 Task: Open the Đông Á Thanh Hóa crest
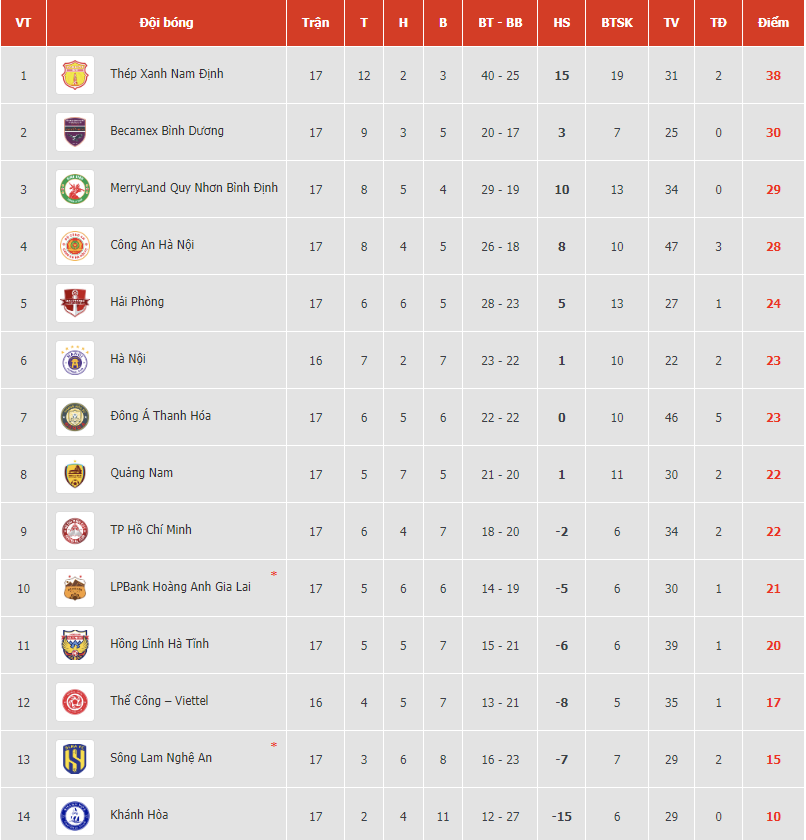[75, 417]
